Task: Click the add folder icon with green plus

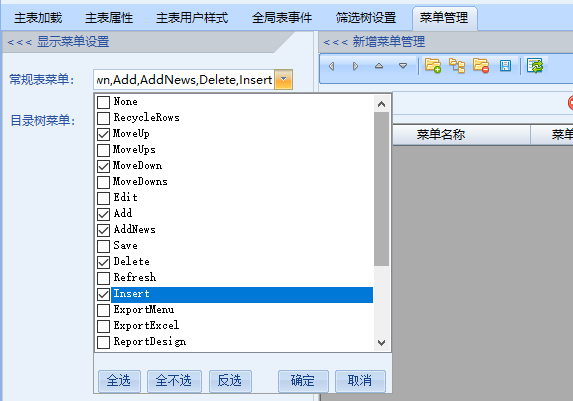Action: click(x=433, y=66)
